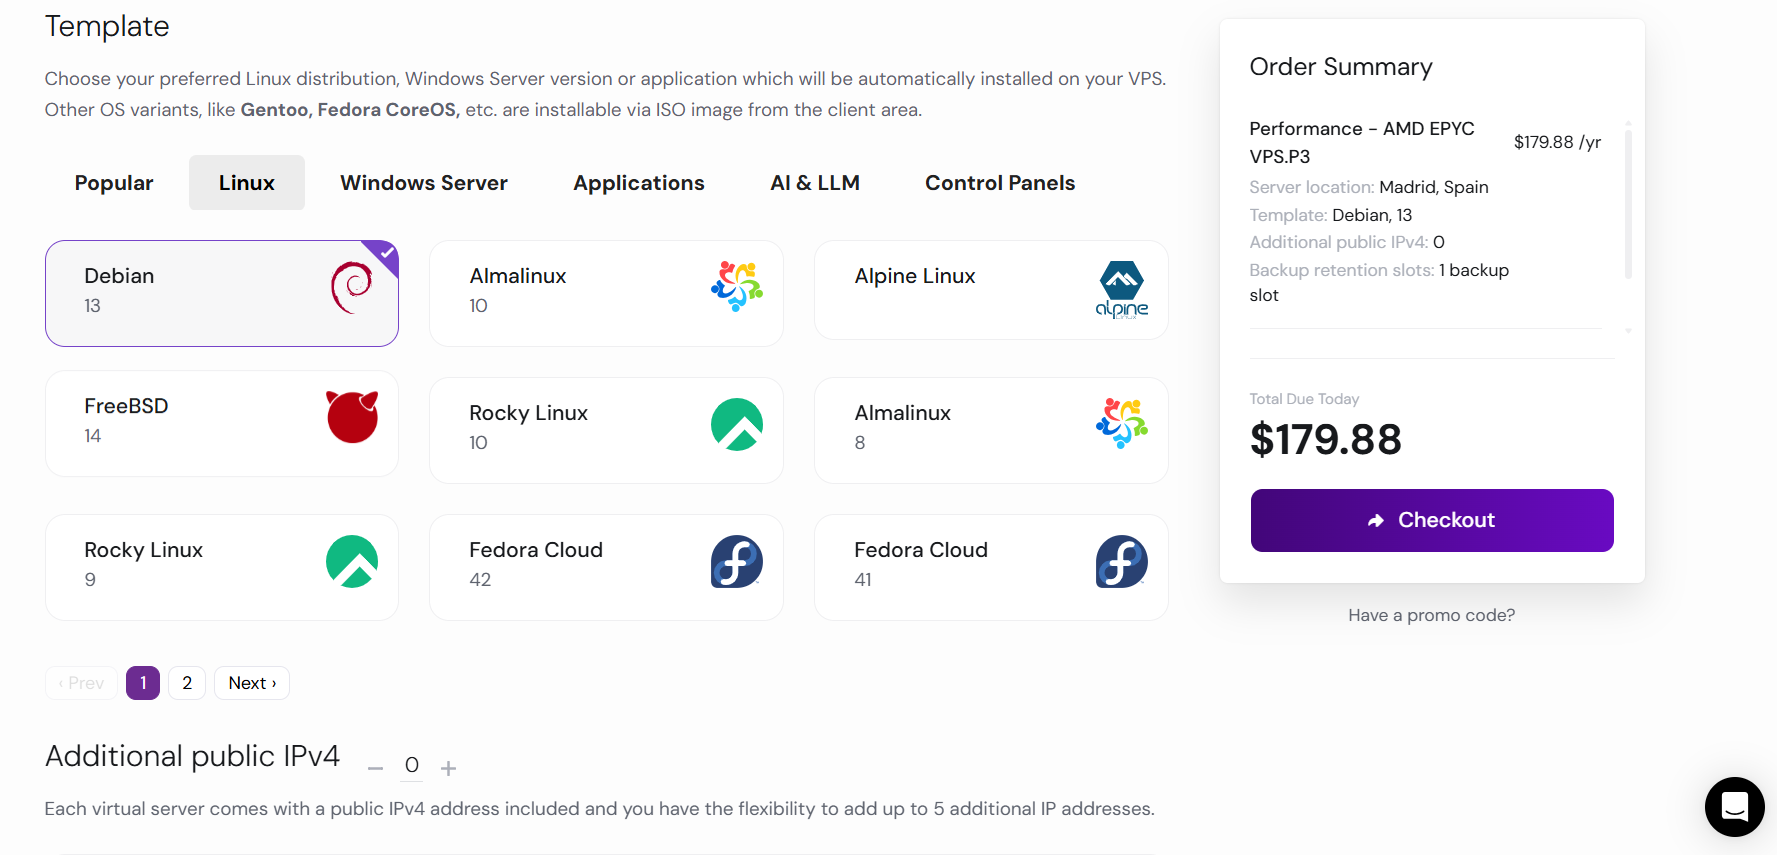The height and width of the screenshot is (855, 1777).
Task: Decrease additional IPv4 count with minus
Action: [x=376, y=768]
